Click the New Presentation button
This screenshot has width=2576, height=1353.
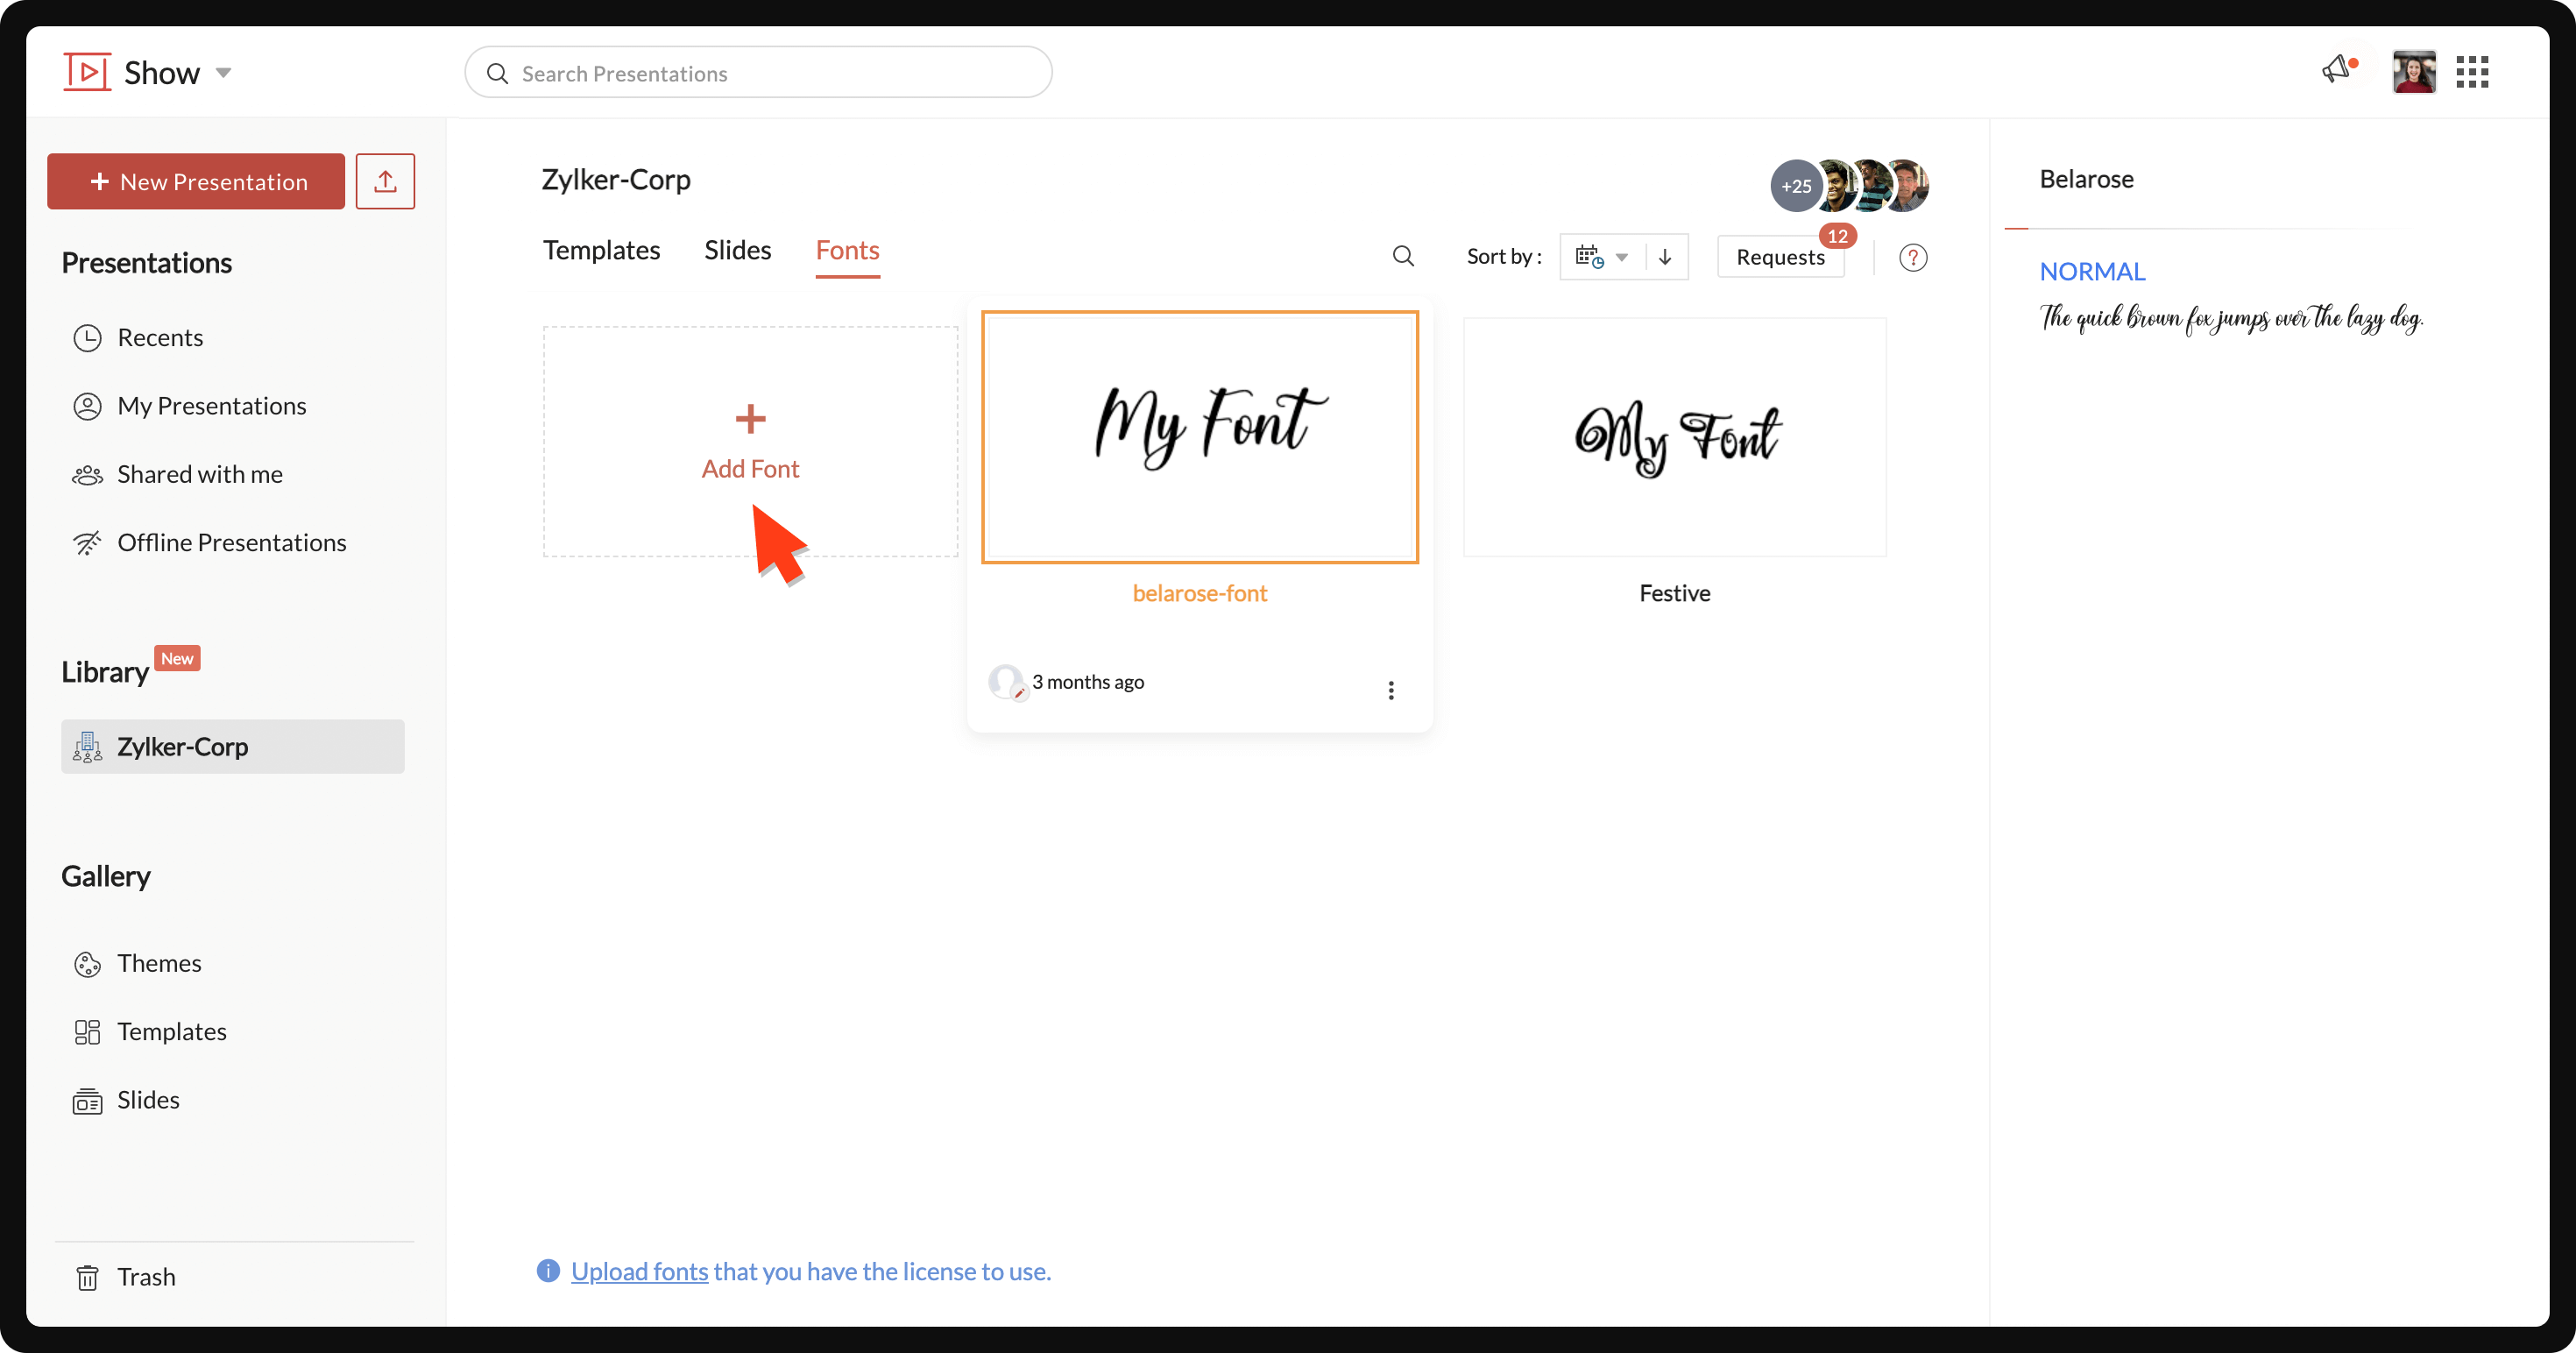pyautogui.click(x=196, y=181)
